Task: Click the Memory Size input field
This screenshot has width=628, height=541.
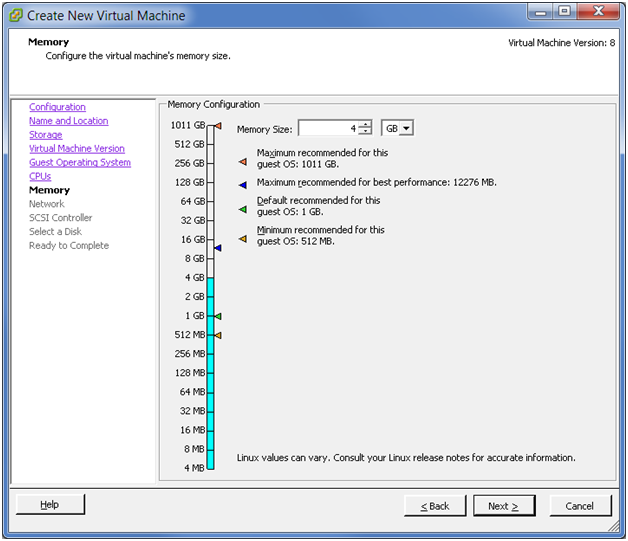Action: pyautogui.click(x=328, y=128)
